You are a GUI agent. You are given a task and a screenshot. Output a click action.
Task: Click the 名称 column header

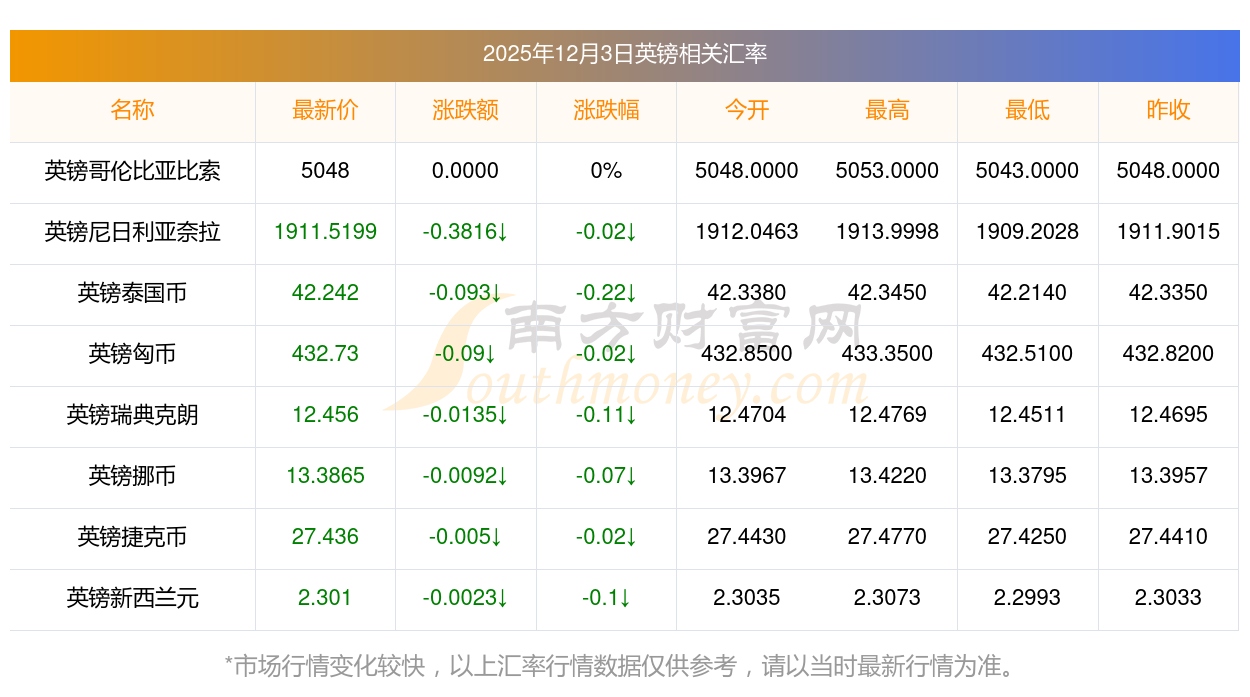point(133,110)
